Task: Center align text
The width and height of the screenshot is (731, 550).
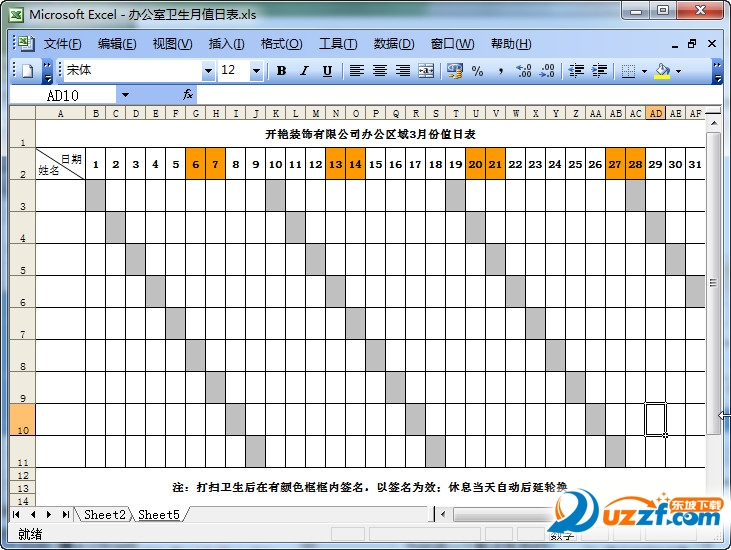Action: click(x=380, y=71)
